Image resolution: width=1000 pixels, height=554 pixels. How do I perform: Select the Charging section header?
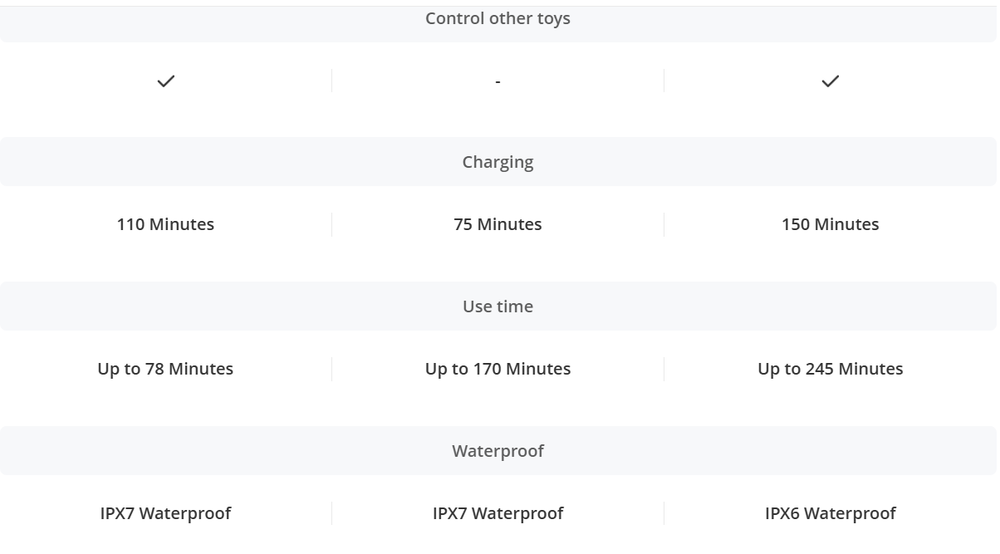[498, 162]
